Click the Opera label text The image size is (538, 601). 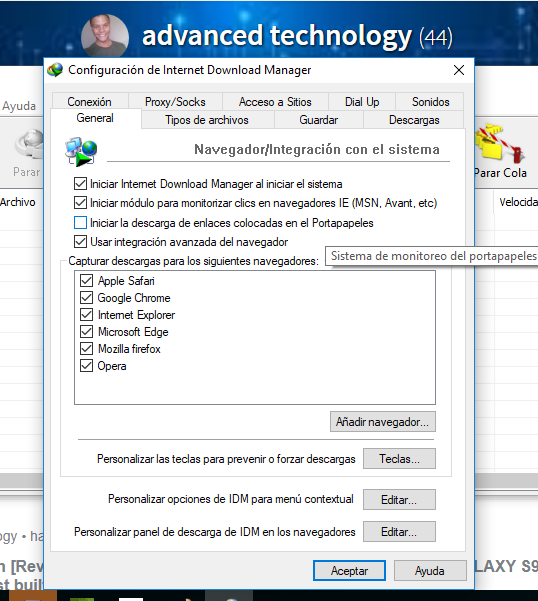[x=112, y=366]
